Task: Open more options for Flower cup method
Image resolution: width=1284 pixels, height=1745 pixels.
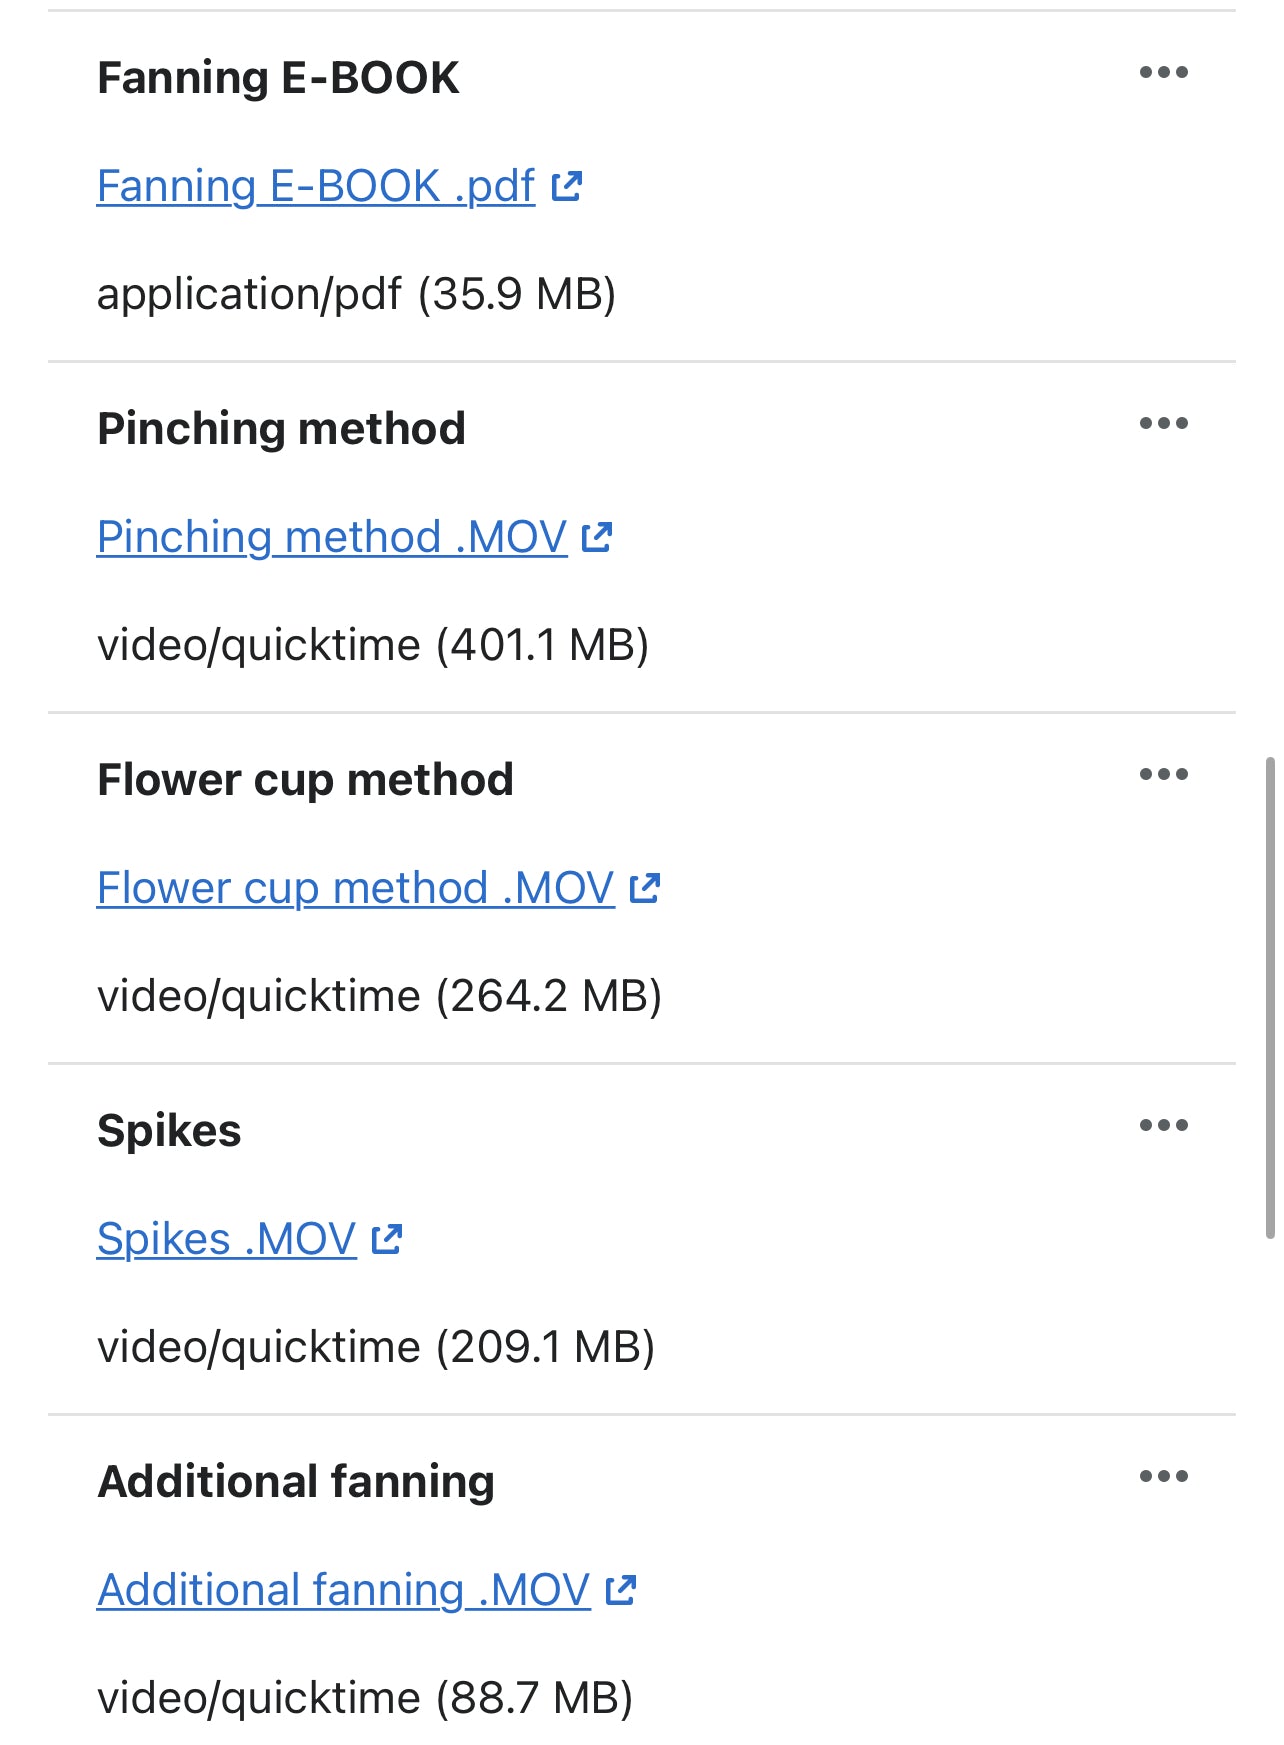Action: [1163, 775]
